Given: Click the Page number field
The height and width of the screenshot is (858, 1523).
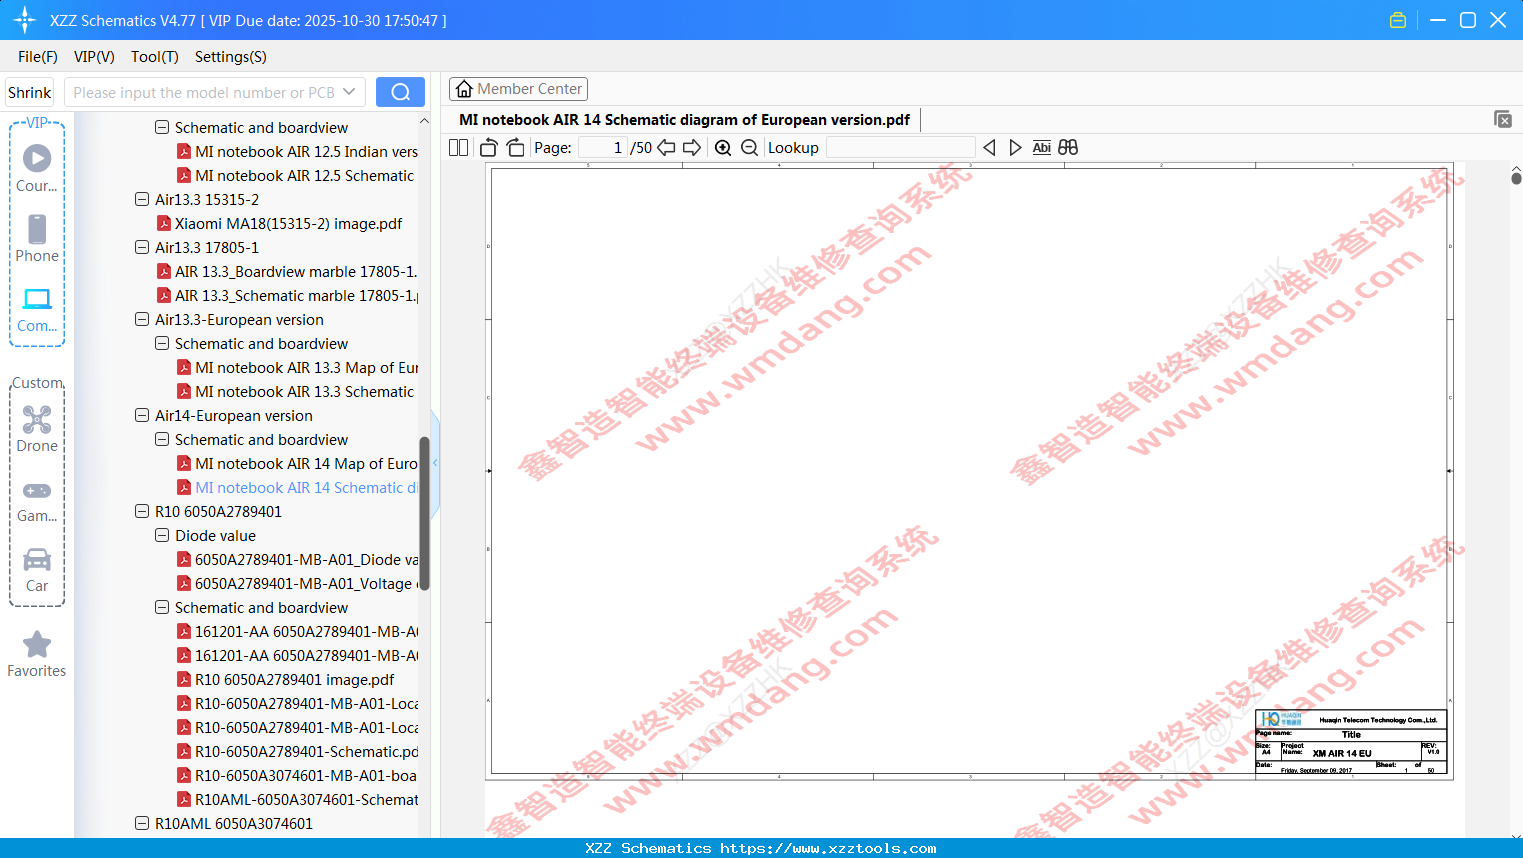Looking at the screenshot, I should coord(603,147).
